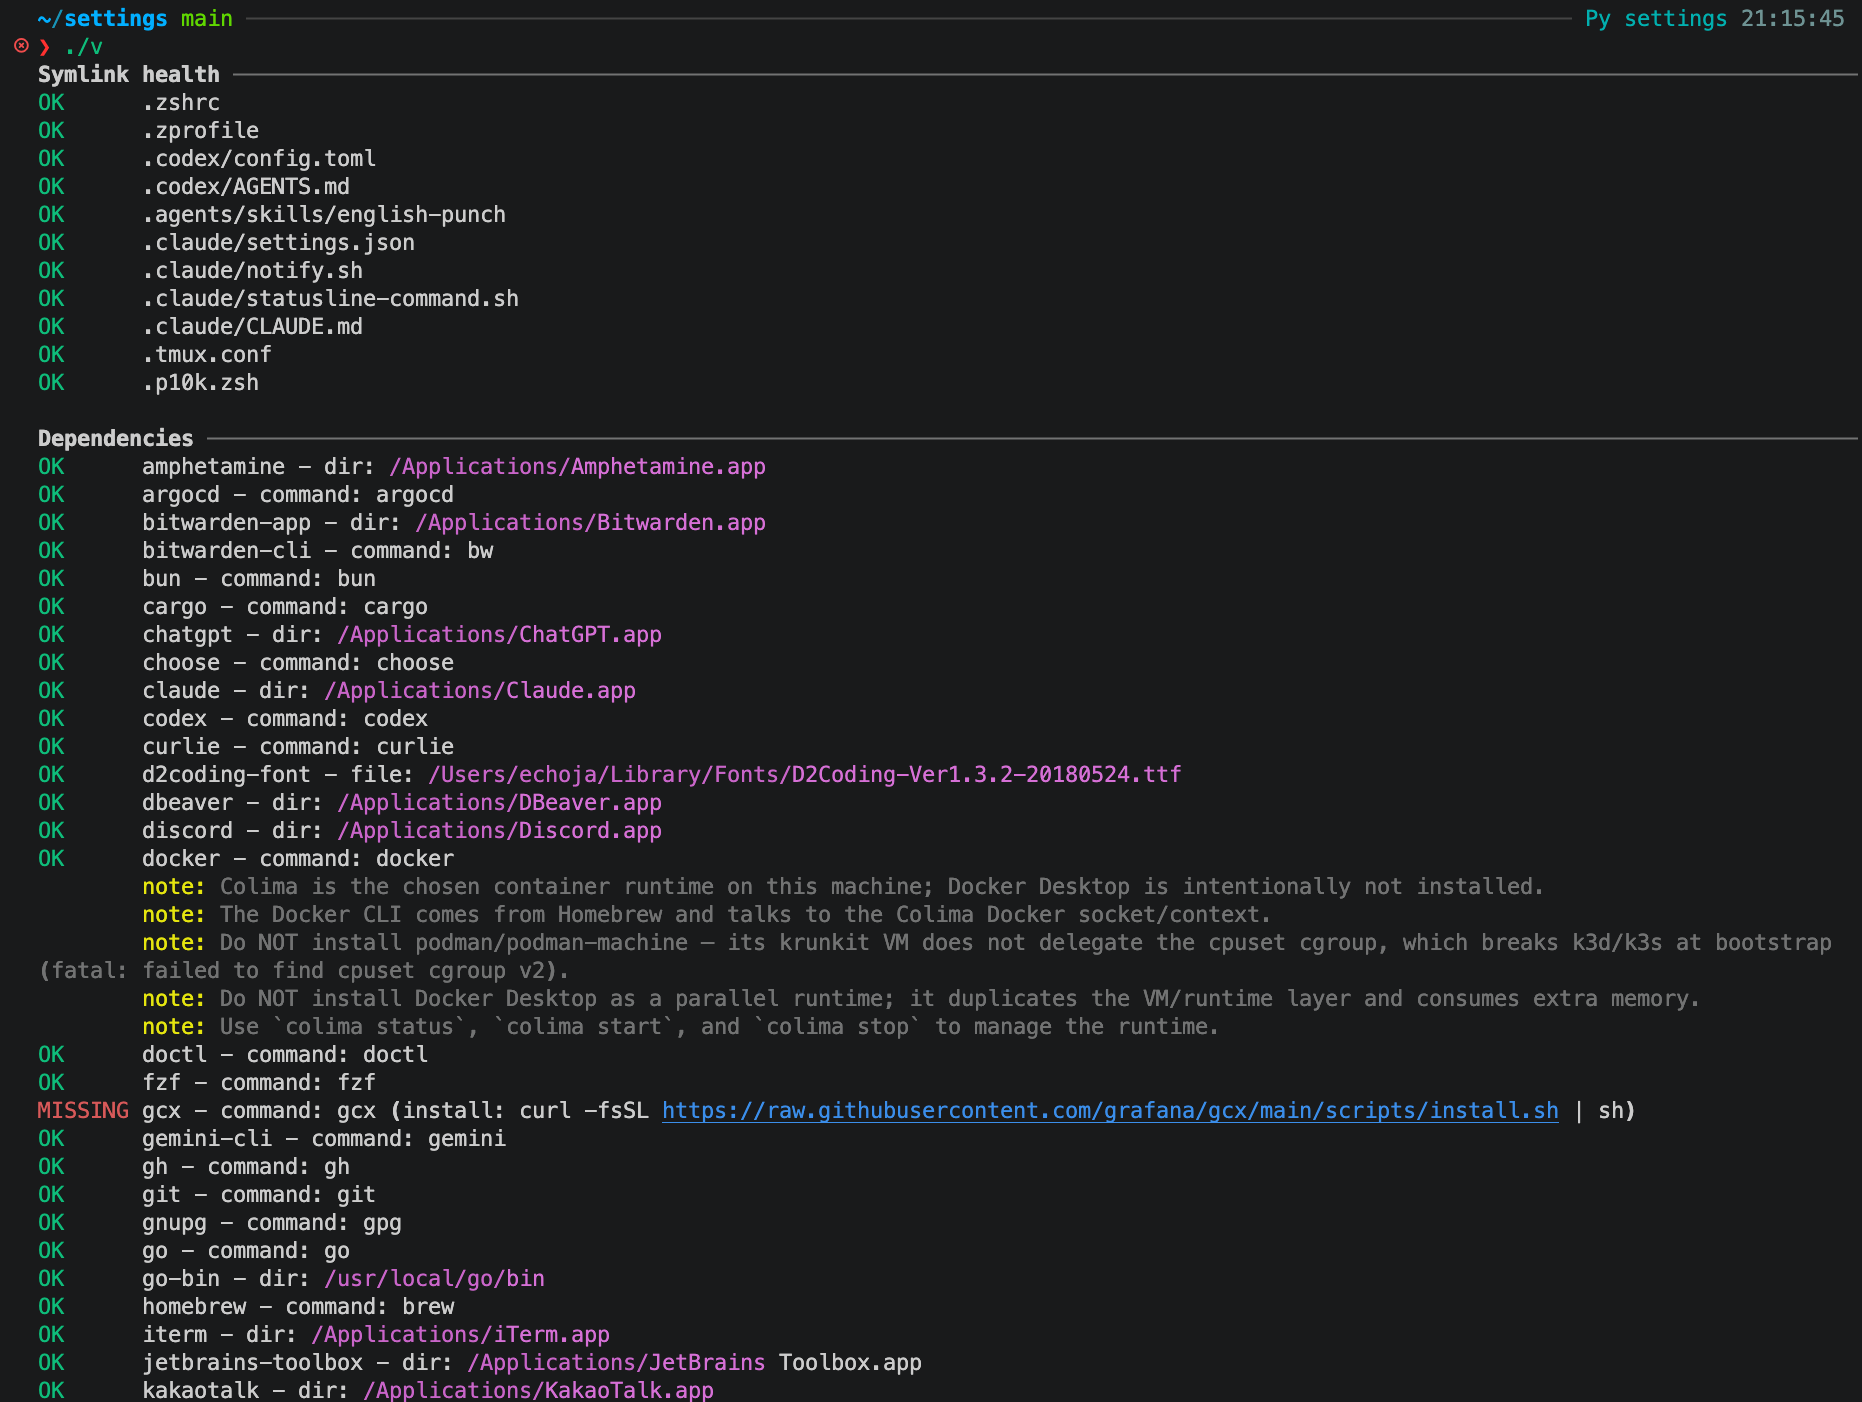
Task: Click the note warning against podman/podman-machine
Action: click(x=987, y=943)
